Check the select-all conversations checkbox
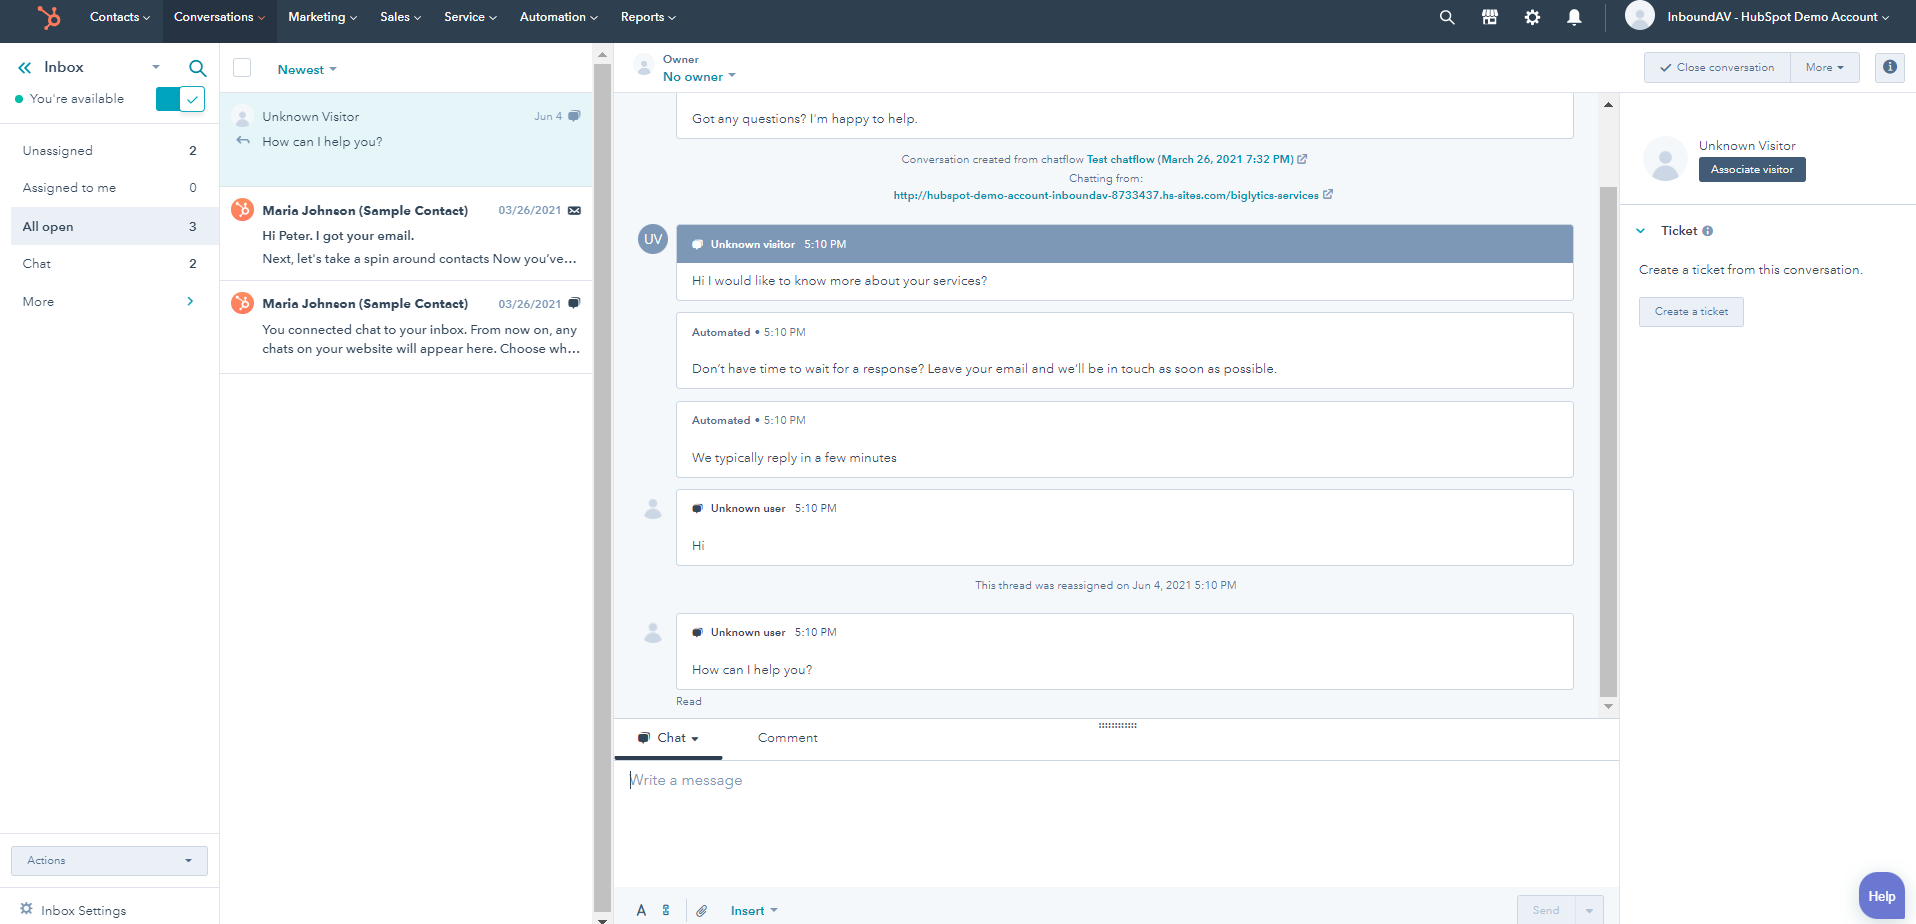This screenshot has height=924, width=1916. 242,68
